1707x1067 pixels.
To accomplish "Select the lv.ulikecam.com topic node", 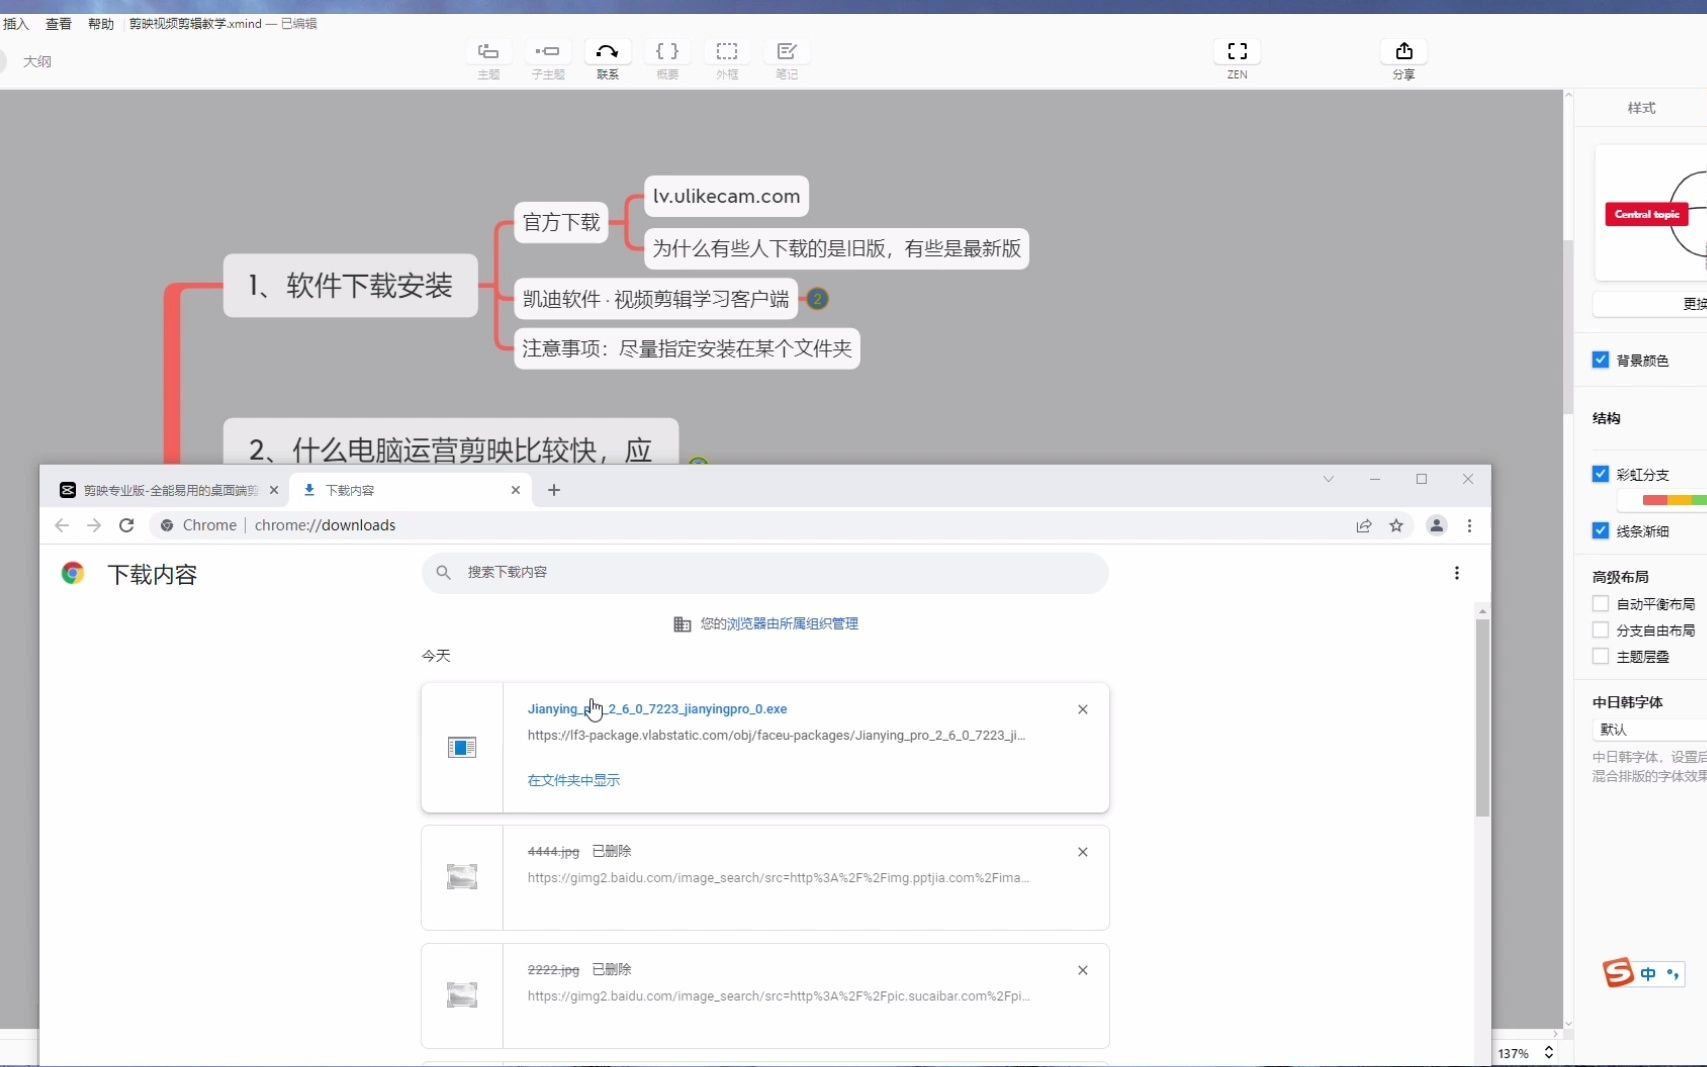I will pyautogui.click(x=726, y=196).
